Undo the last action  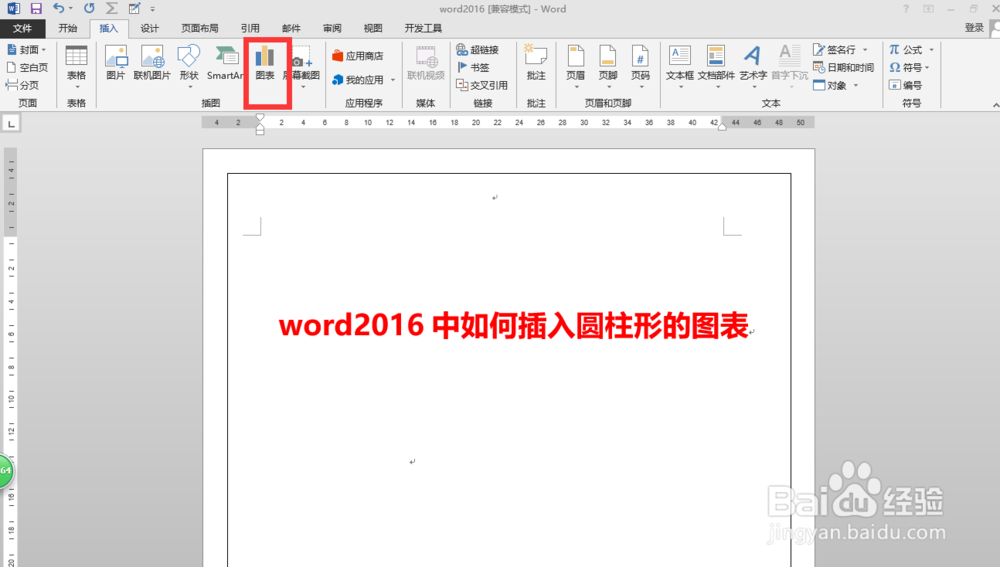58,9
